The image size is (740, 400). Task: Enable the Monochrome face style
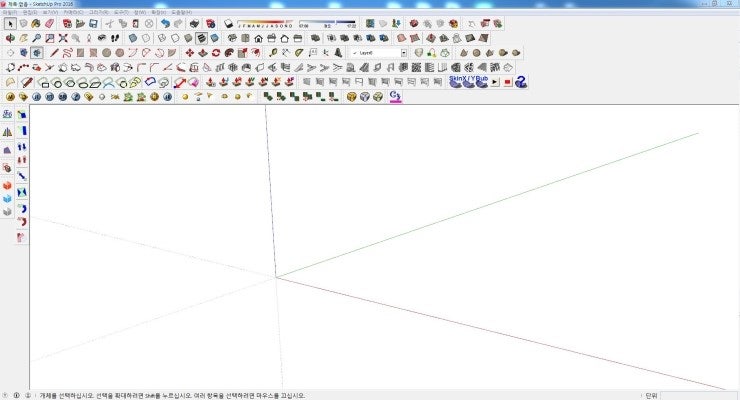tap(215, 38)
